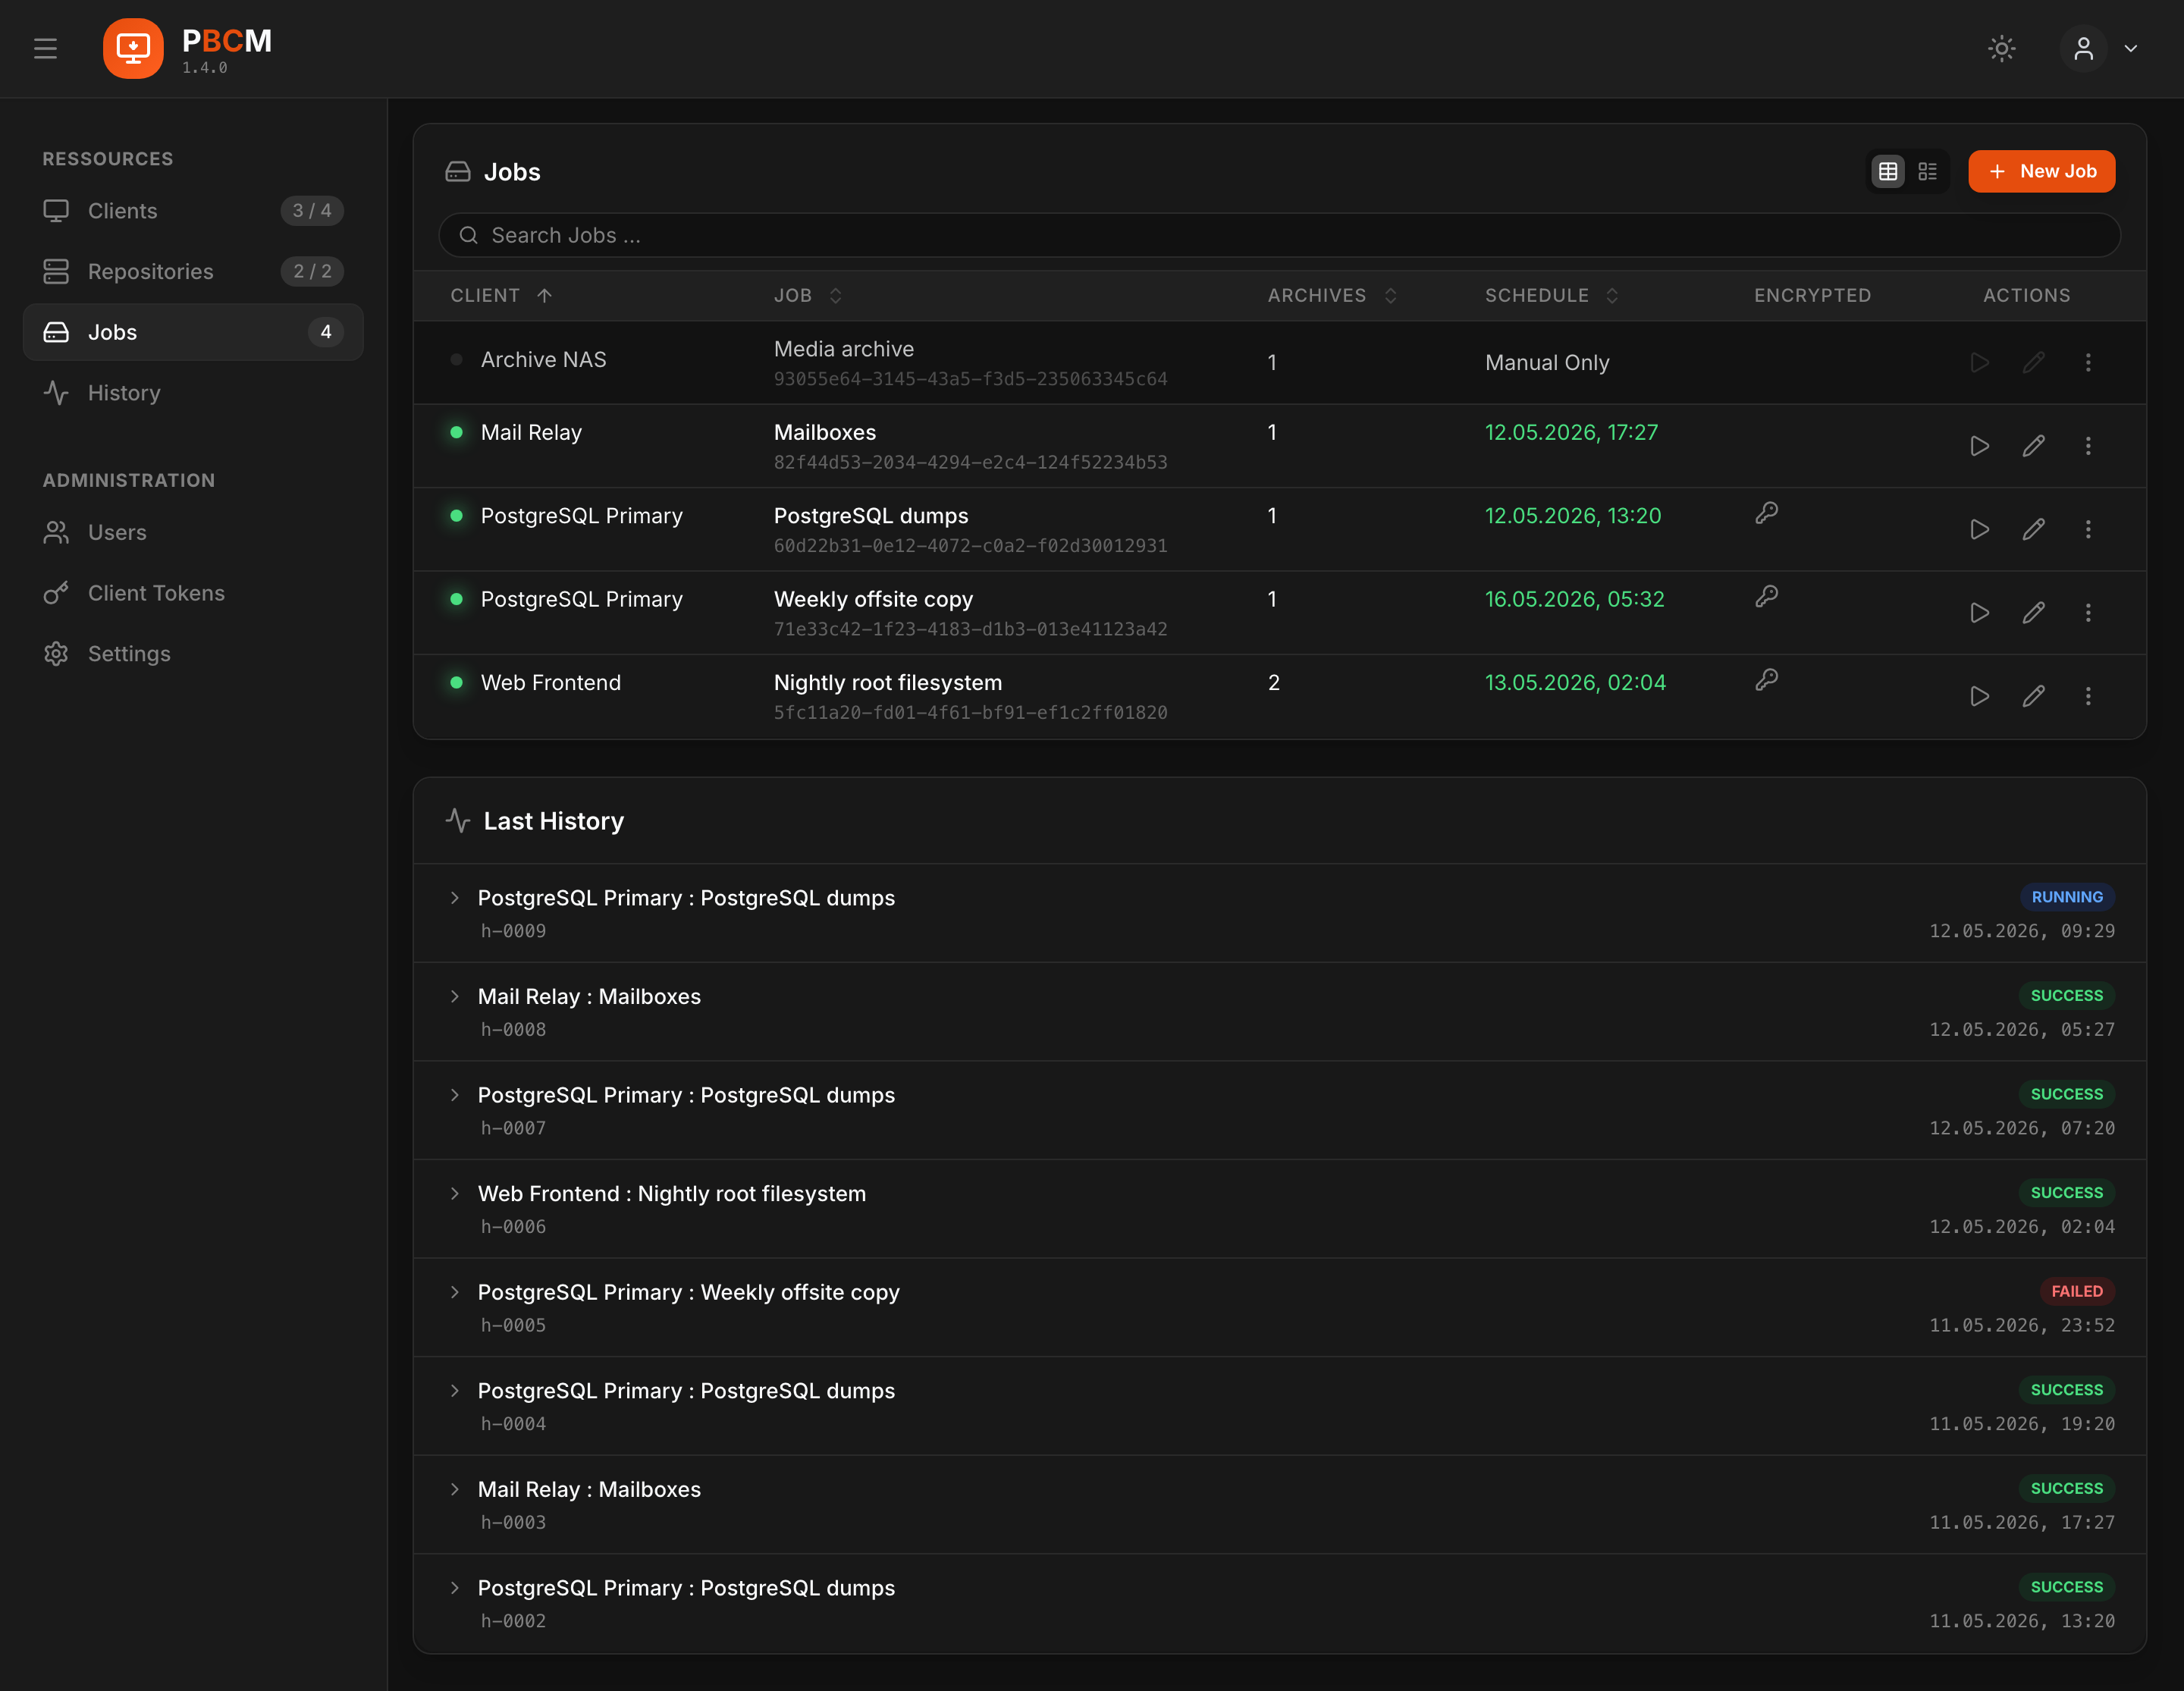Image resolution: width=2184 pixels, height=1691 pixels.
Task: Open Clients in the sidebar
Action: click(x=193, y=211)
